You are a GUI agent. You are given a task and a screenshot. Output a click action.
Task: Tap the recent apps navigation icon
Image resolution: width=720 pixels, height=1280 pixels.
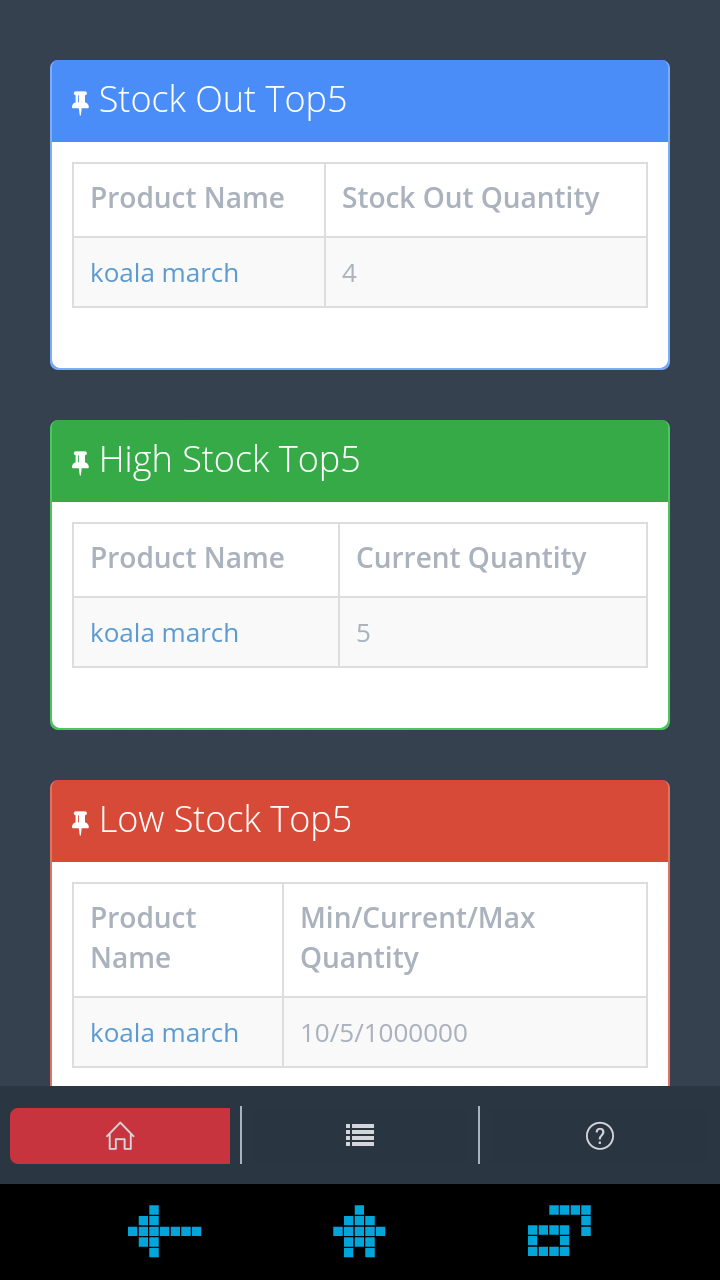[x=559, y=1230]
